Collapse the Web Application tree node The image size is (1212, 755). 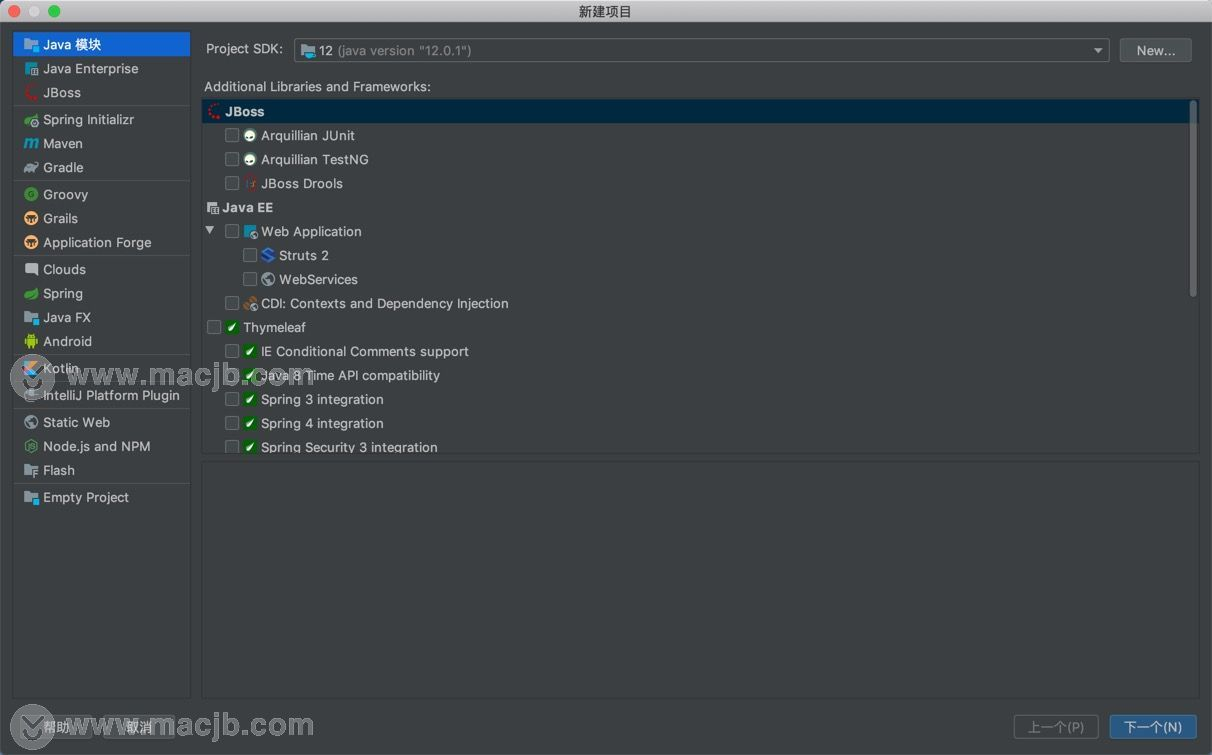point(210,231)
